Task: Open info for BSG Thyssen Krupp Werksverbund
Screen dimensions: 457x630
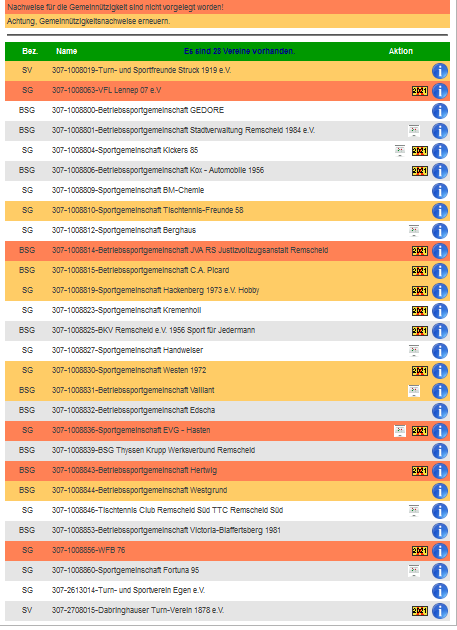Action: pyautogui.click(x=440, y=451)
